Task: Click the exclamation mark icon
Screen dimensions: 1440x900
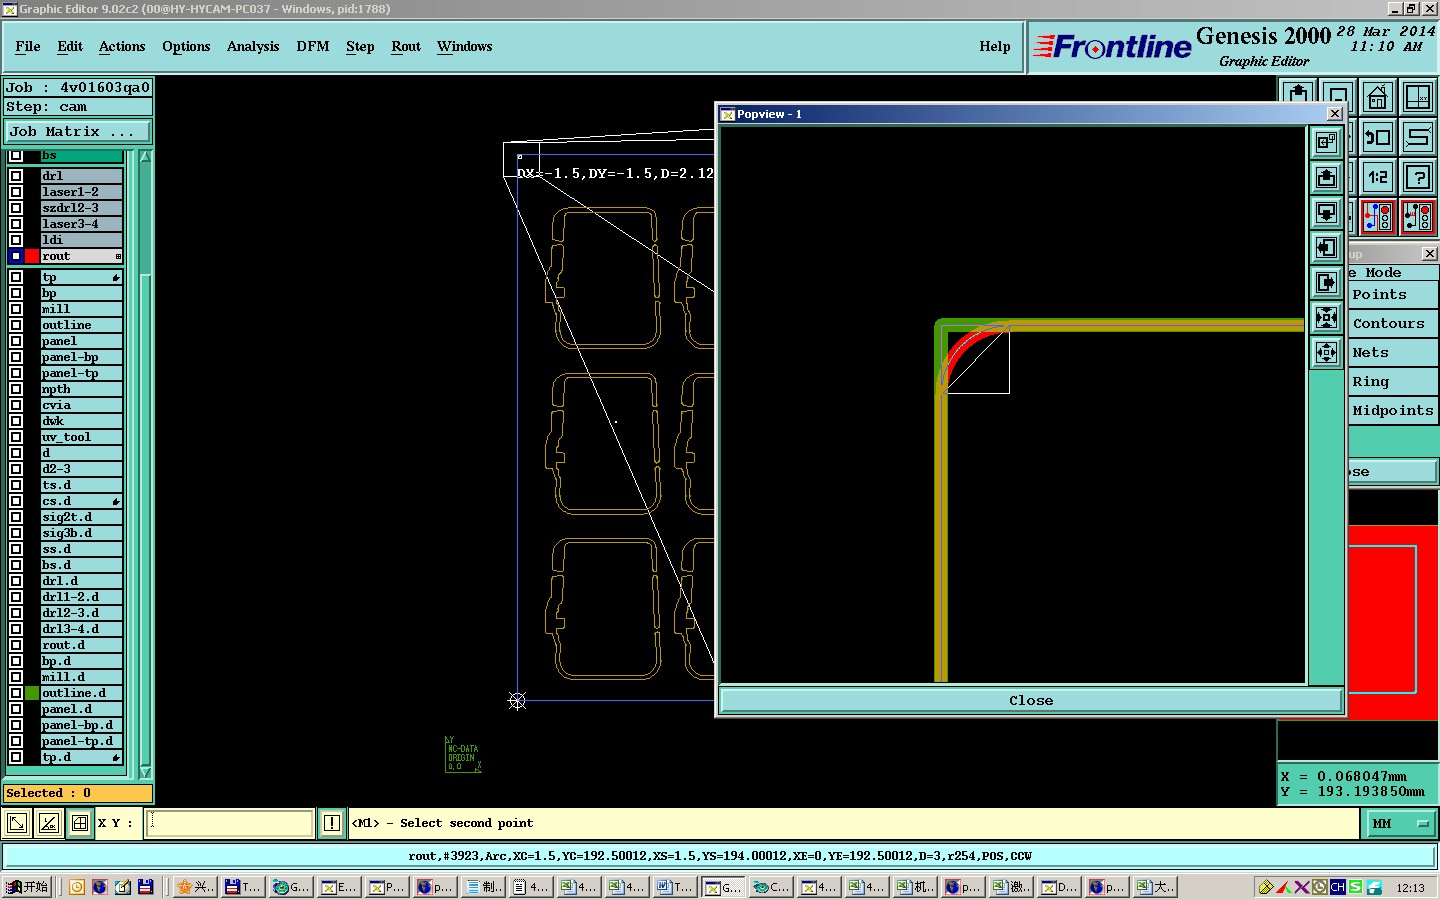Action: [x=332, y=823]
